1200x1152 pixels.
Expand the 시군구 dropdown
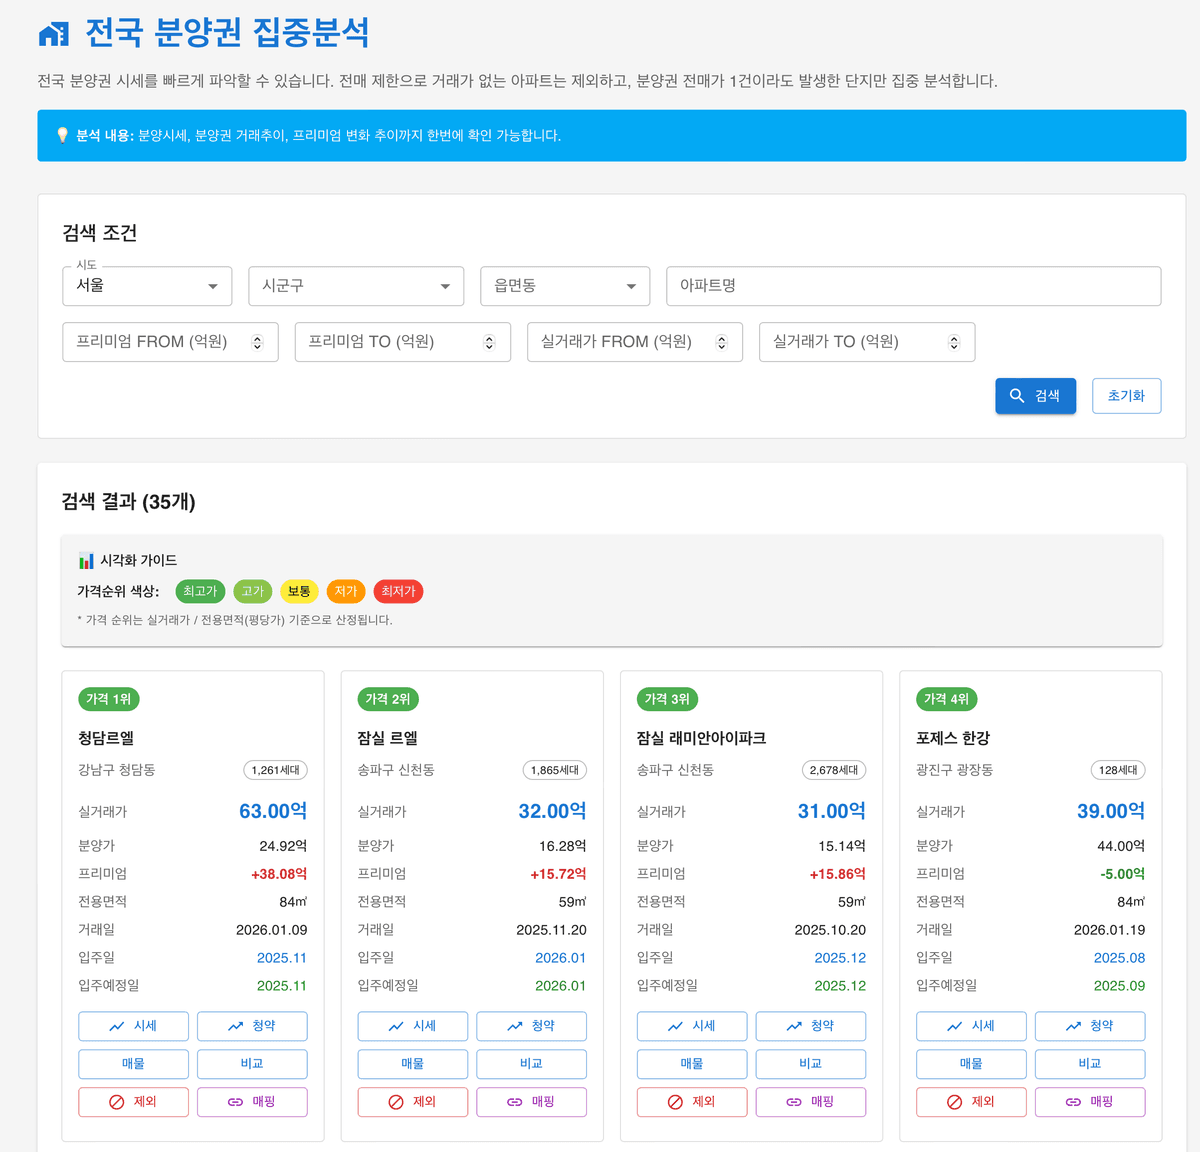(356, 286)
